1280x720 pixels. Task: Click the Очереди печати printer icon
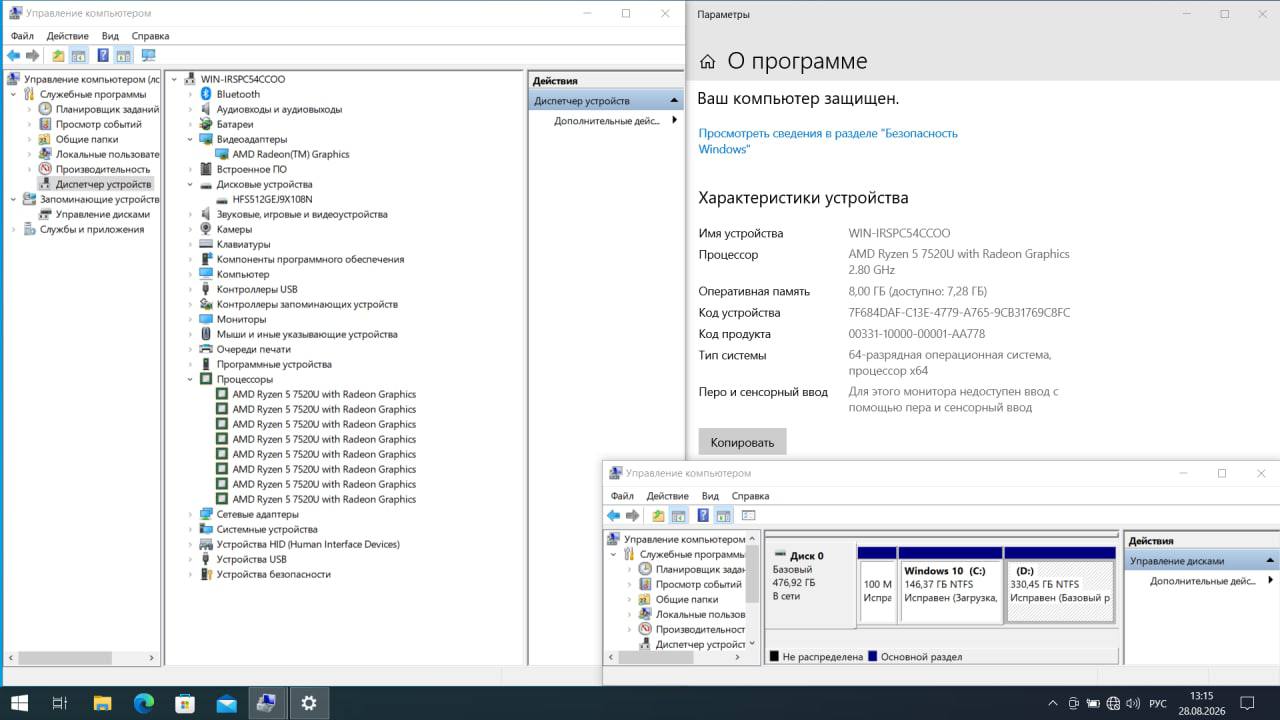tap(206, 349)
